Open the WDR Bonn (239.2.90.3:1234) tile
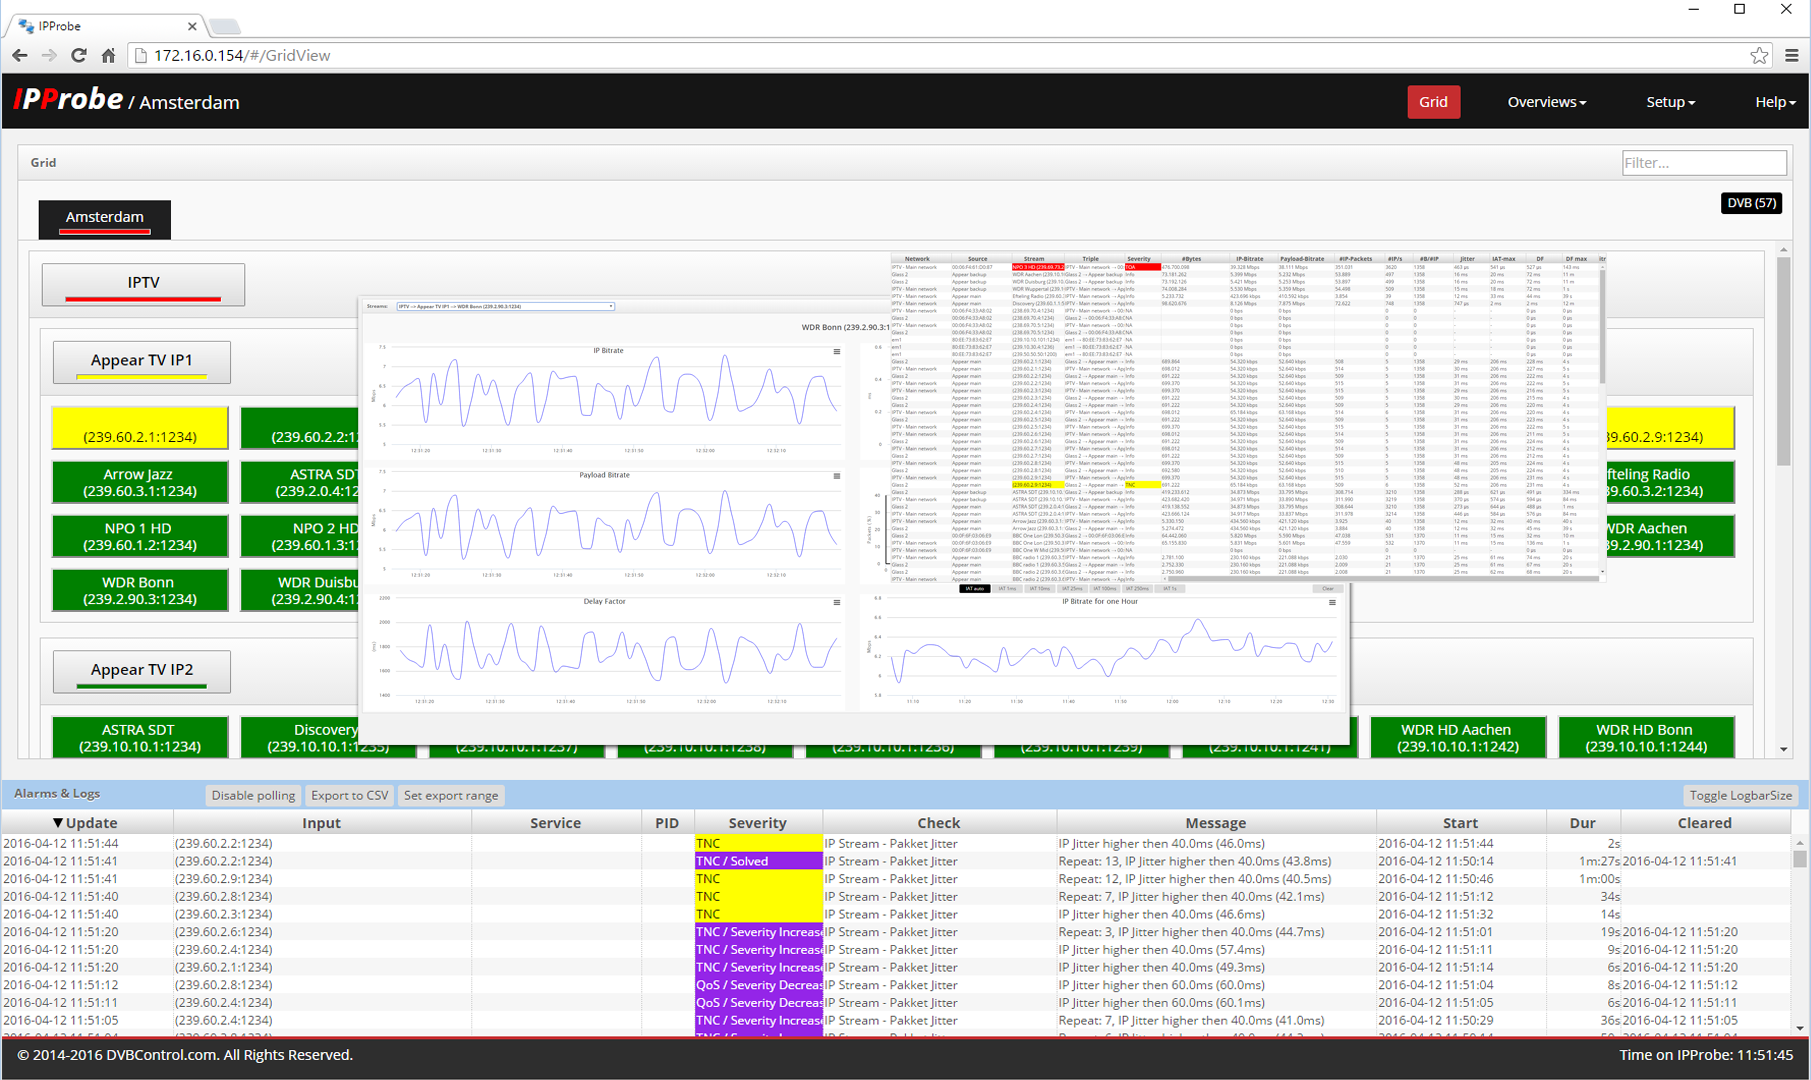Image resolution: width=1811 pixels, height=1080 pixels. coord(140,590)
